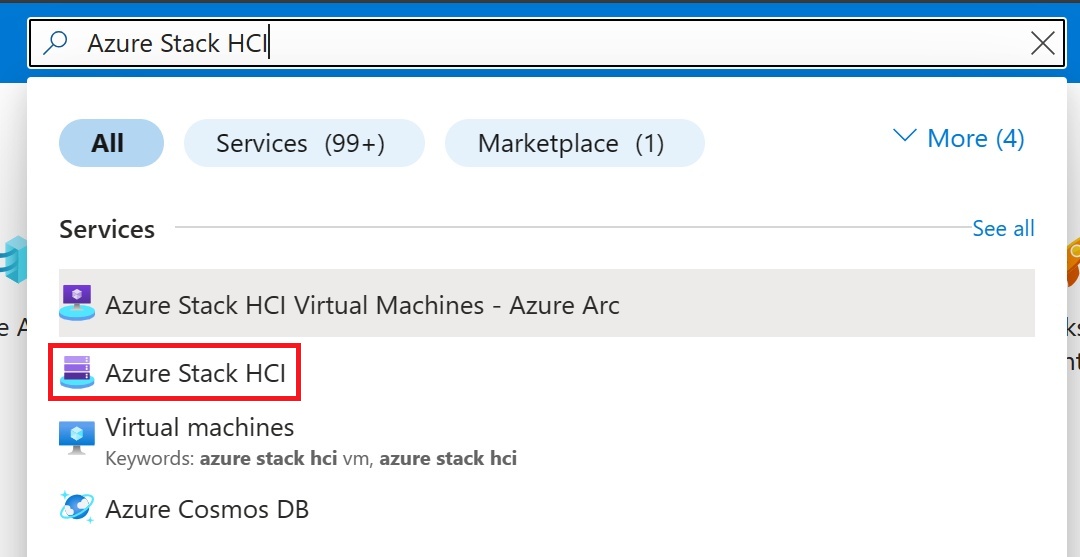Select the All filter pill
The height and width of the screenshot is (557, 1080).
[x=112, y=143]
